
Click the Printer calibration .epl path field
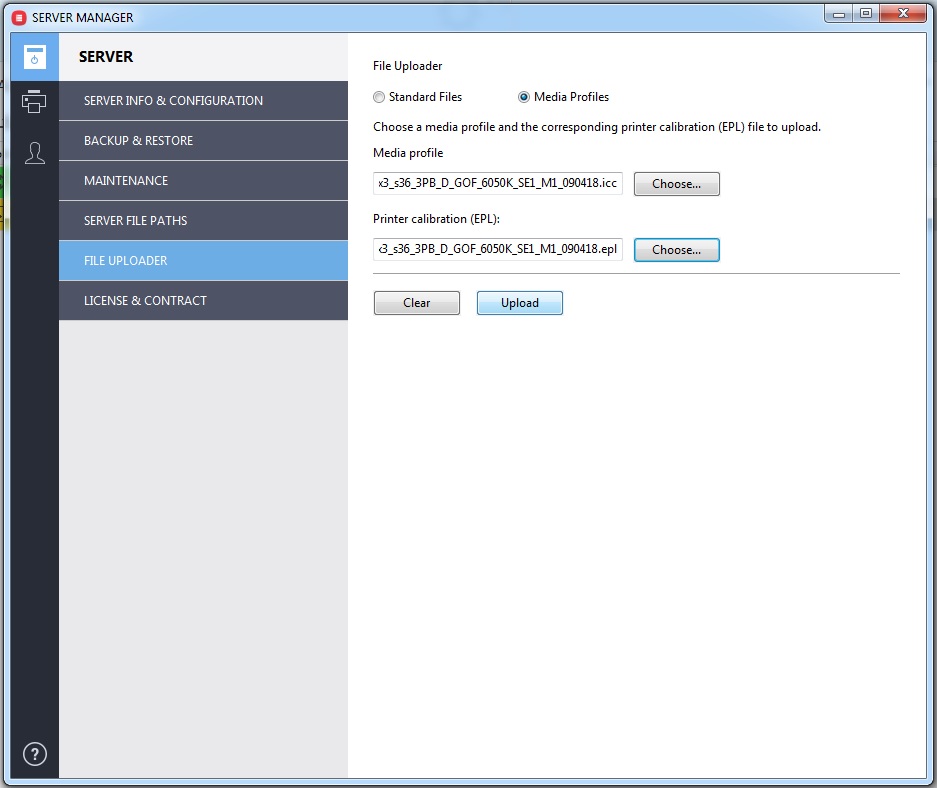pos(498,249)
